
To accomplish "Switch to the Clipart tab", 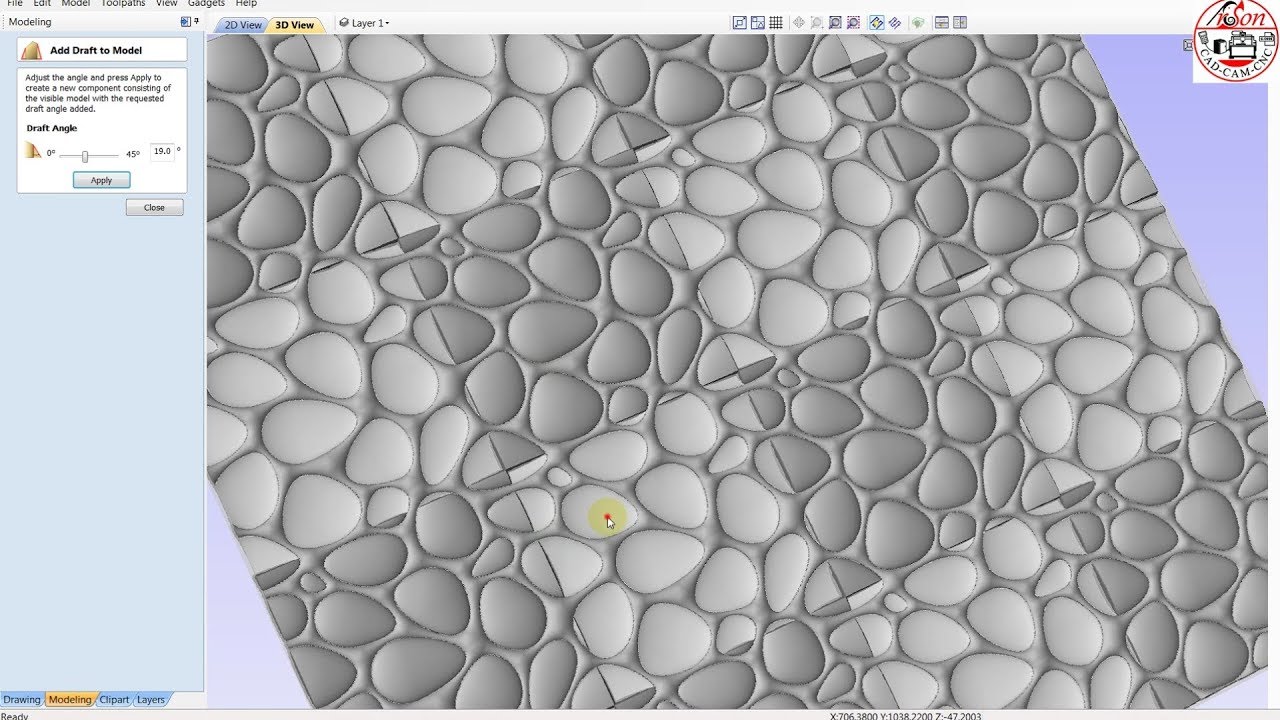I will [x=114, y=700].
